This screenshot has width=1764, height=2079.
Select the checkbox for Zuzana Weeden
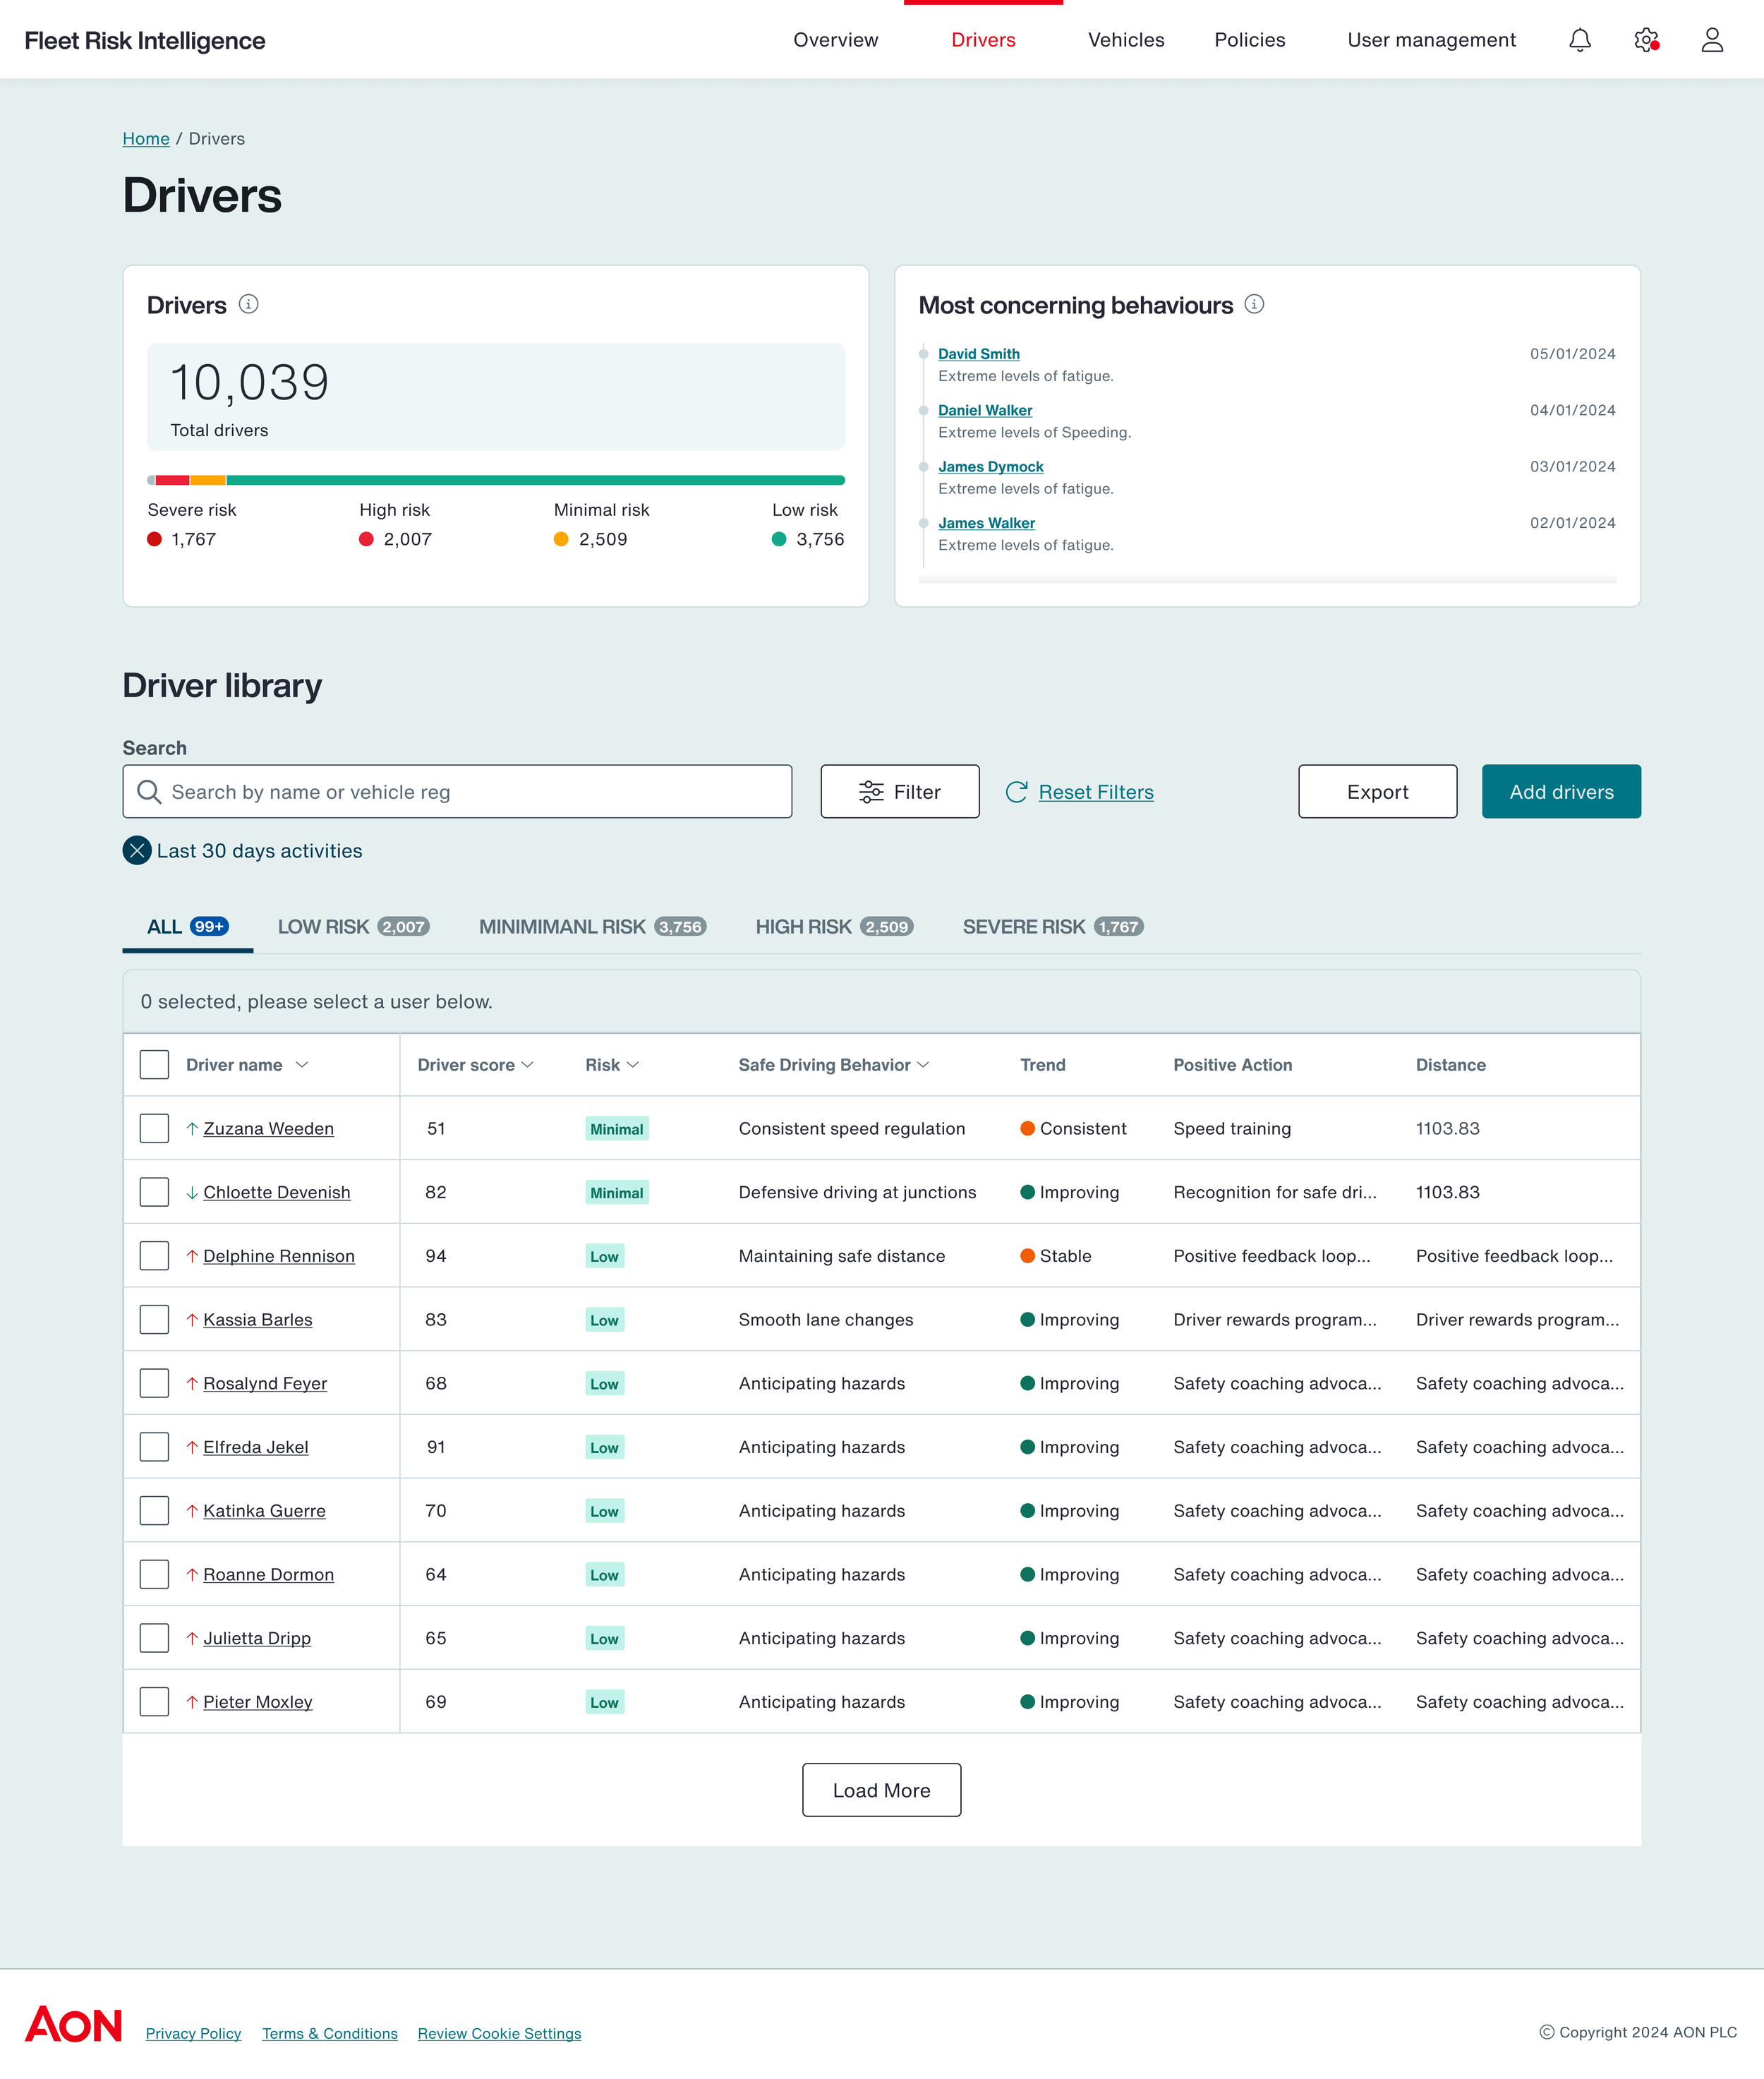[x=154, y=1128]
